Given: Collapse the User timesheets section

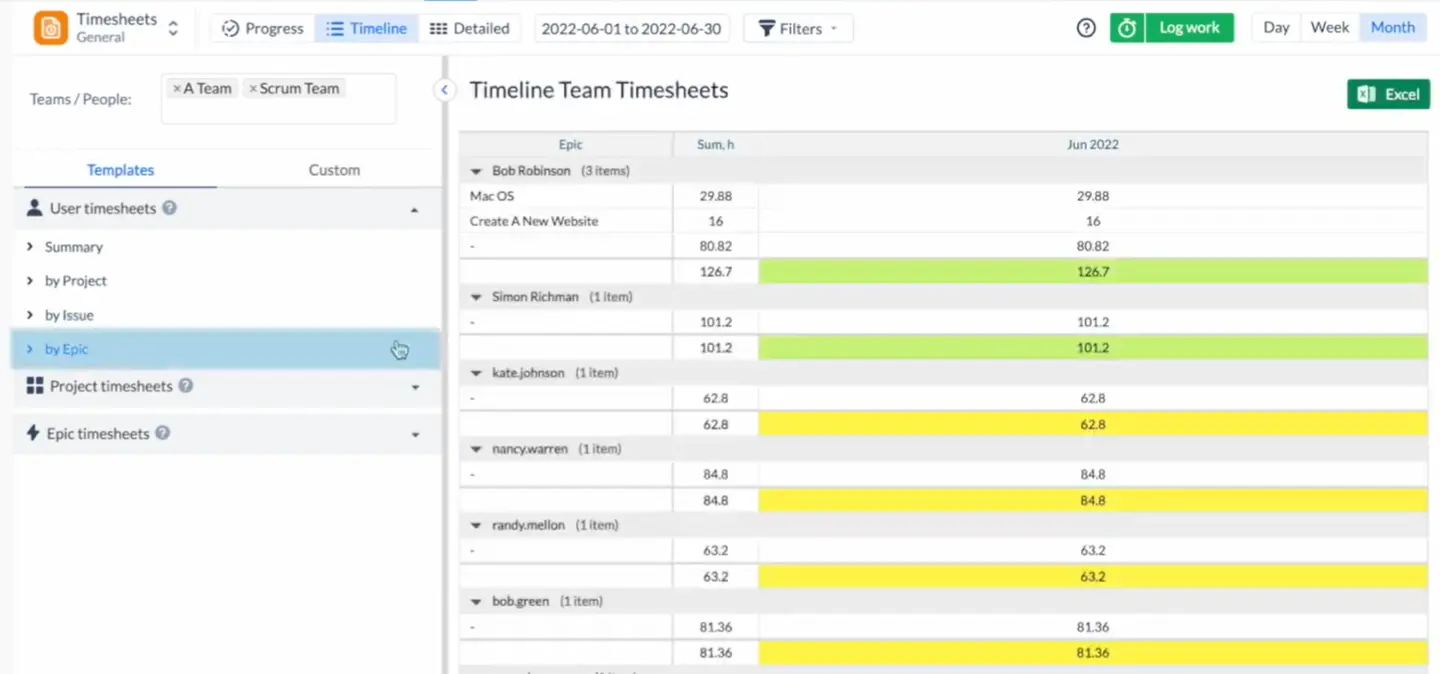Looking at the screenshot, I should (x=415, y=210).
